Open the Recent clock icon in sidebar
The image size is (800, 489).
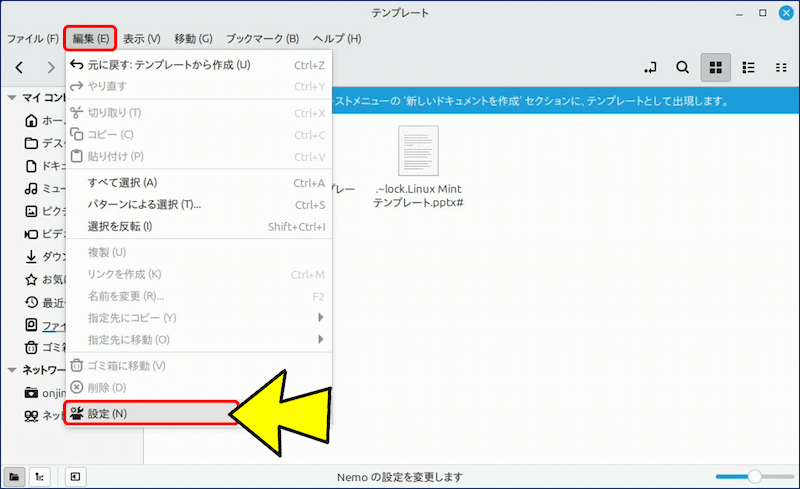point(31,302)
